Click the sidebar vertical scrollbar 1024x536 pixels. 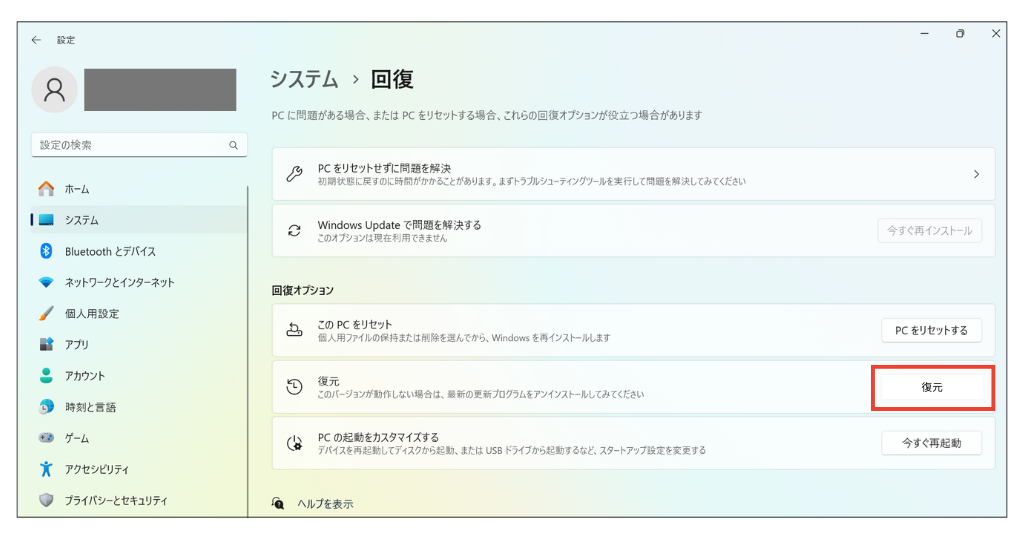click(x=248, y=351)
